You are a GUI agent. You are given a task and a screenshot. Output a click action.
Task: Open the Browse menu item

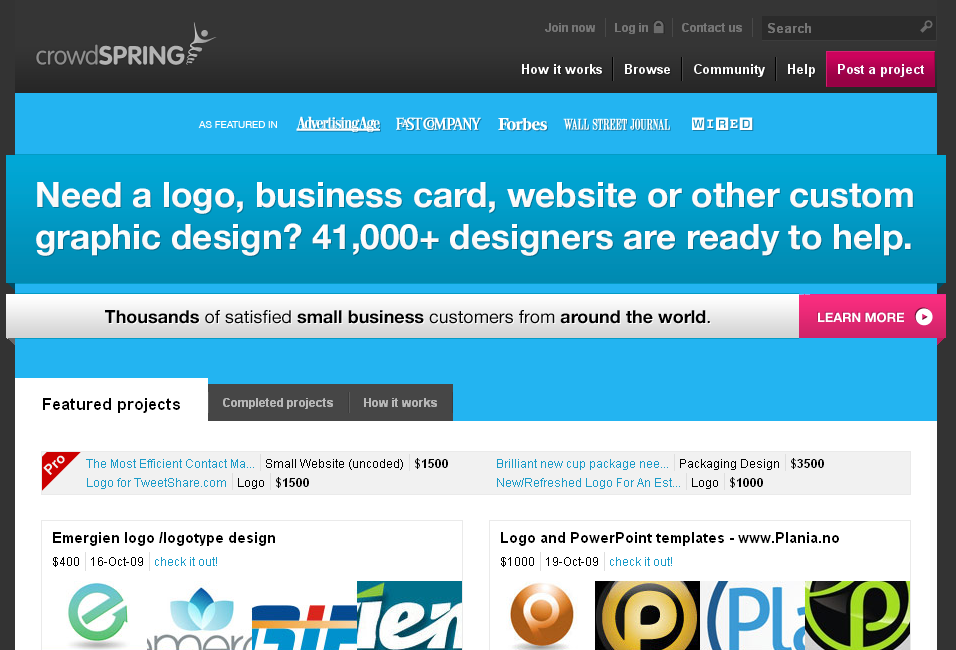coord(647,70)
